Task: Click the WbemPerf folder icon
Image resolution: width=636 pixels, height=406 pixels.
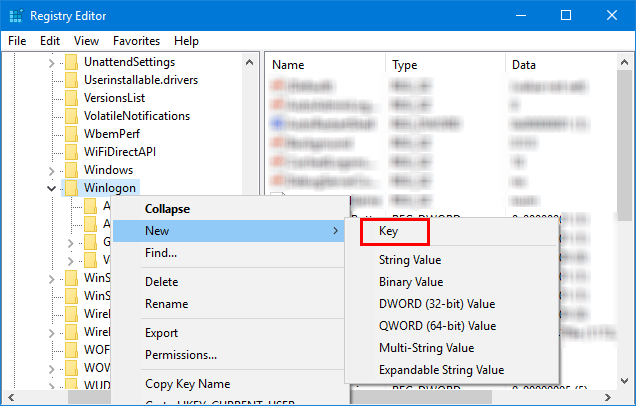Action: click(71, 134)
